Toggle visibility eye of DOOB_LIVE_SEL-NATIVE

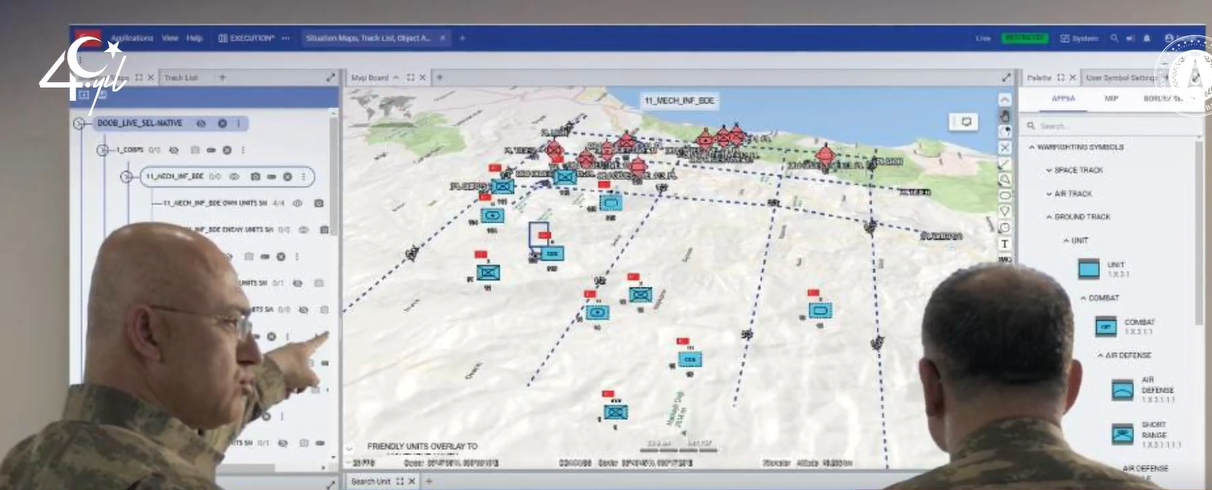(201, 123)
